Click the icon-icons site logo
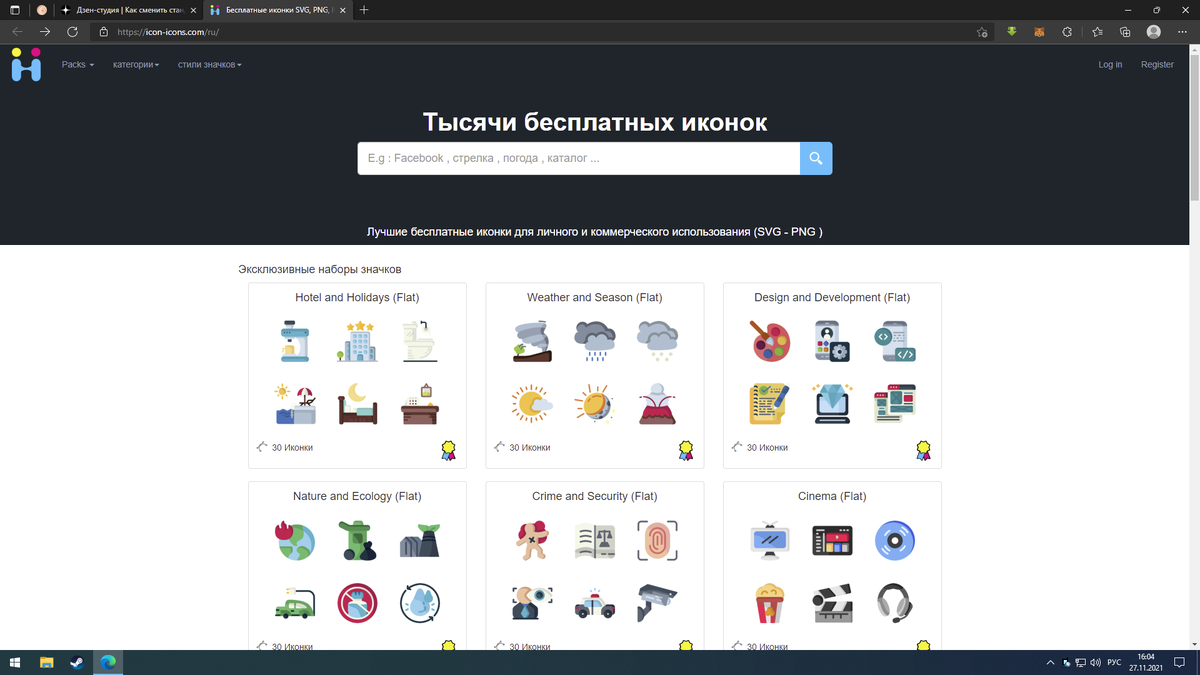The width and height of the screenshot is (1200, 675). pos(25,64)
